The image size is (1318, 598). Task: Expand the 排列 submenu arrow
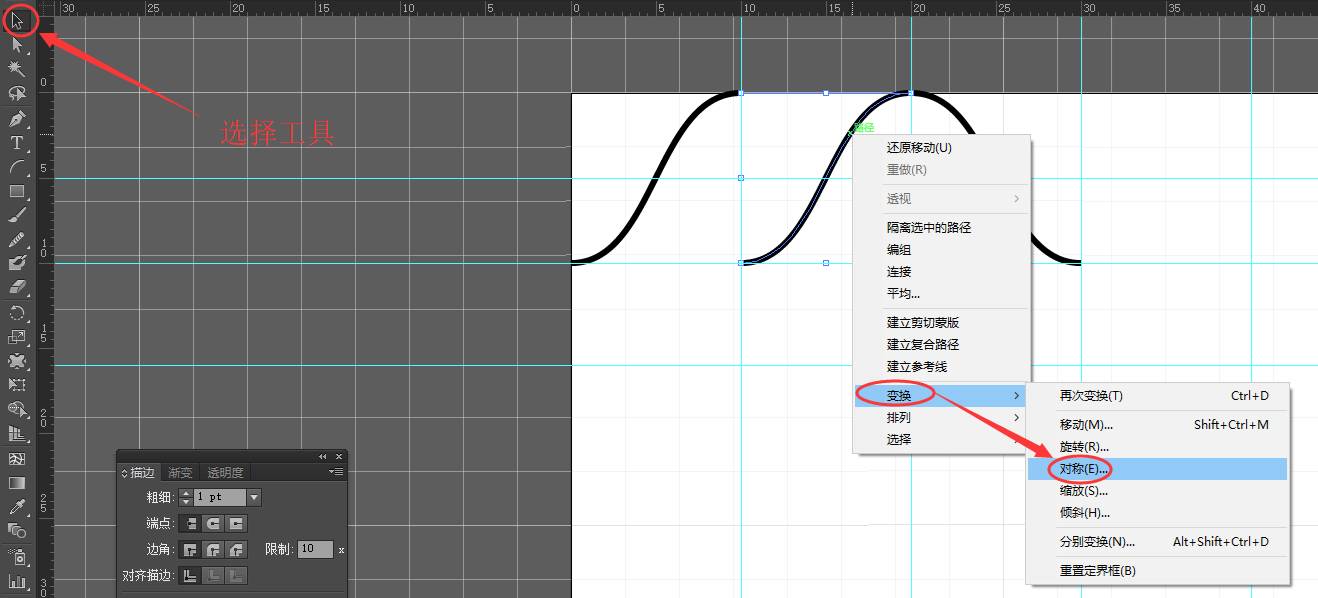1017,417
